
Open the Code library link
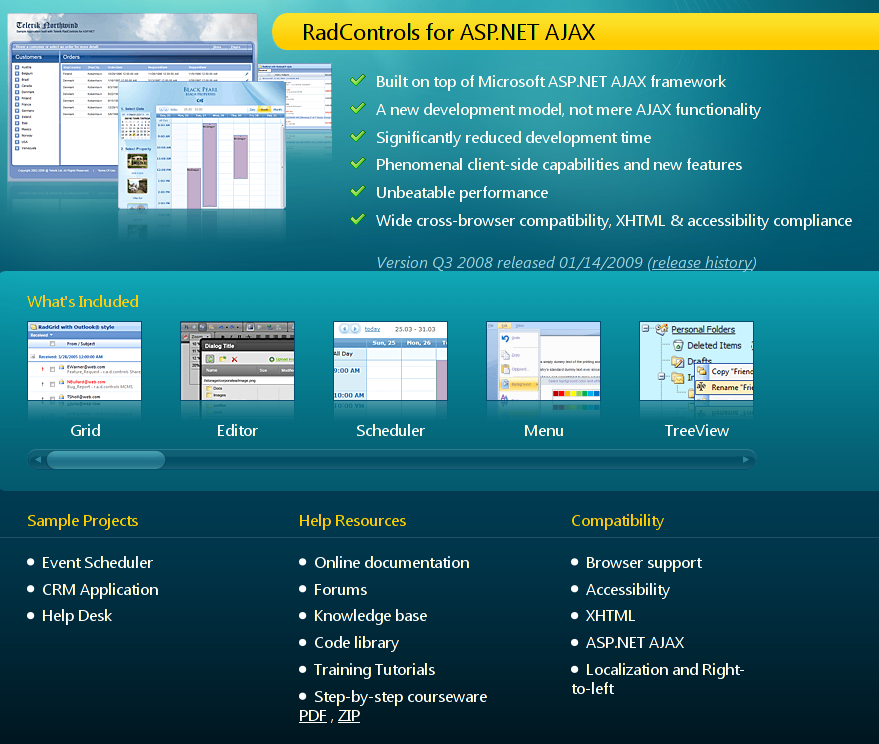pyautogui.click(x=357, y=643)
